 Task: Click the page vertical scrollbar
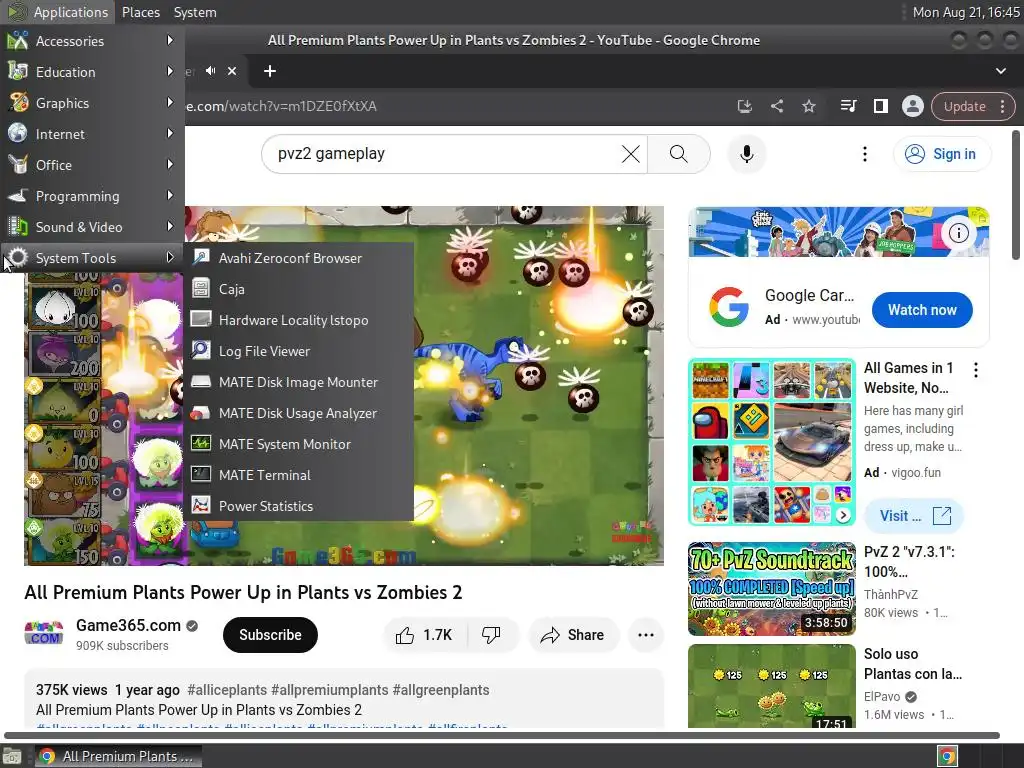coord(1016,195)
